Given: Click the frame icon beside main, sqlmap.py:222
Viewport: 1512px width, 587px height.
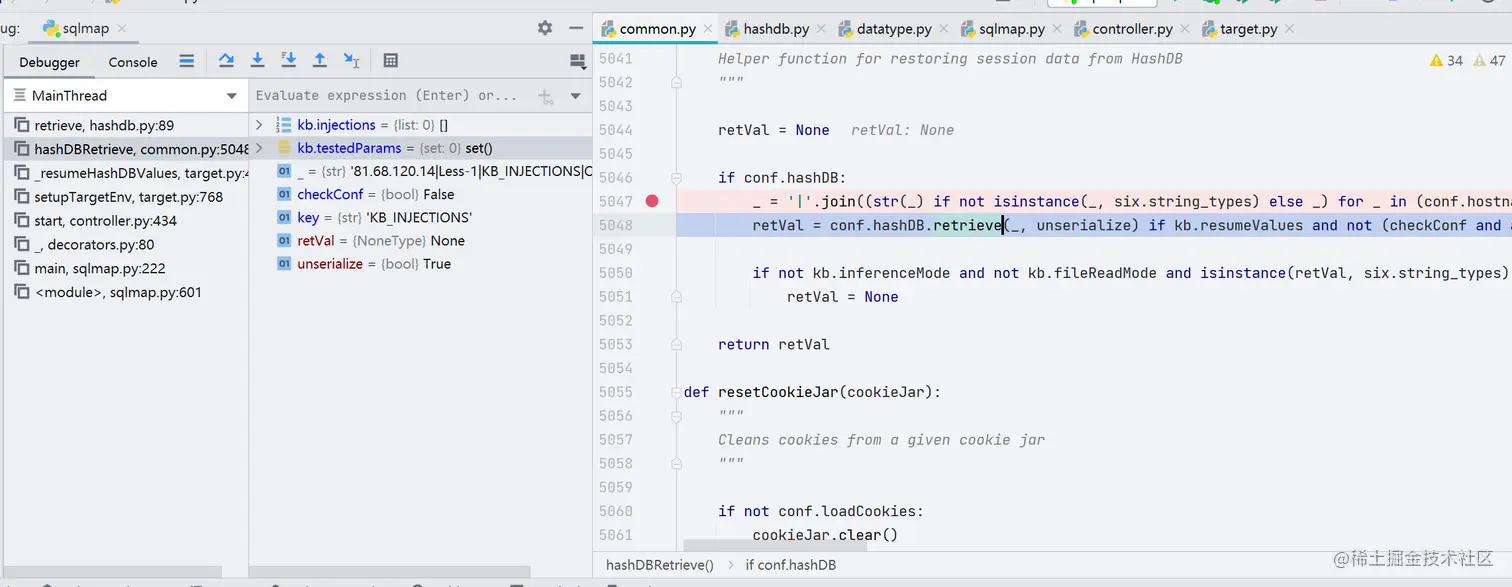Looking at the screenshot, I should (22, 269).
